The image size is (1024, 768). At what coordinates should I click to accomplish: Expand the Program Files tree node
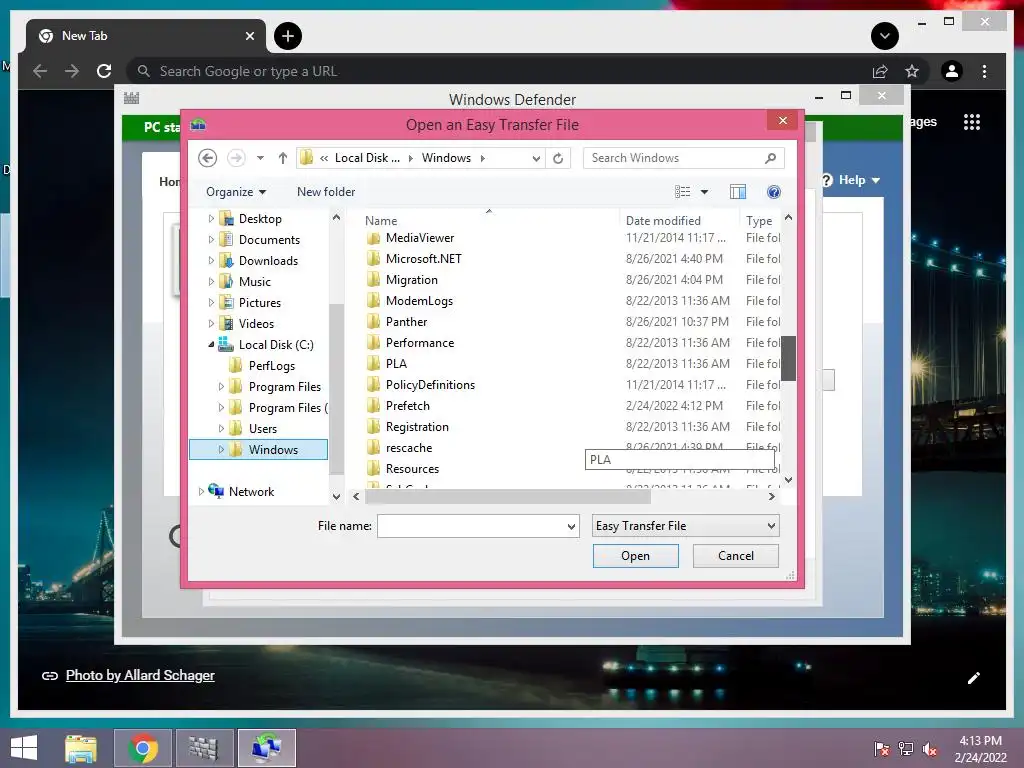tap(221, 387)
